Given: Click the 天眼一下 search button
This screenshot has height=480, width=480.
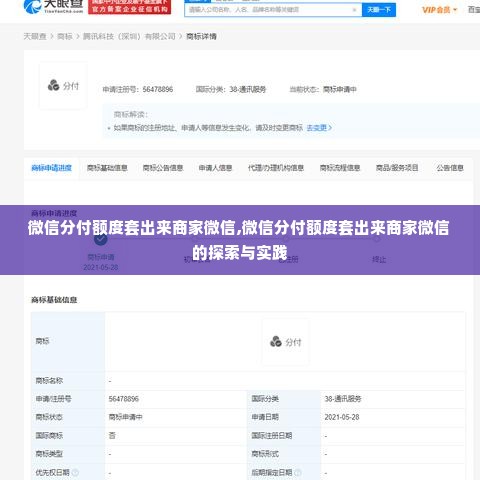Looking at the screenshot, I should tap(379, 10).
